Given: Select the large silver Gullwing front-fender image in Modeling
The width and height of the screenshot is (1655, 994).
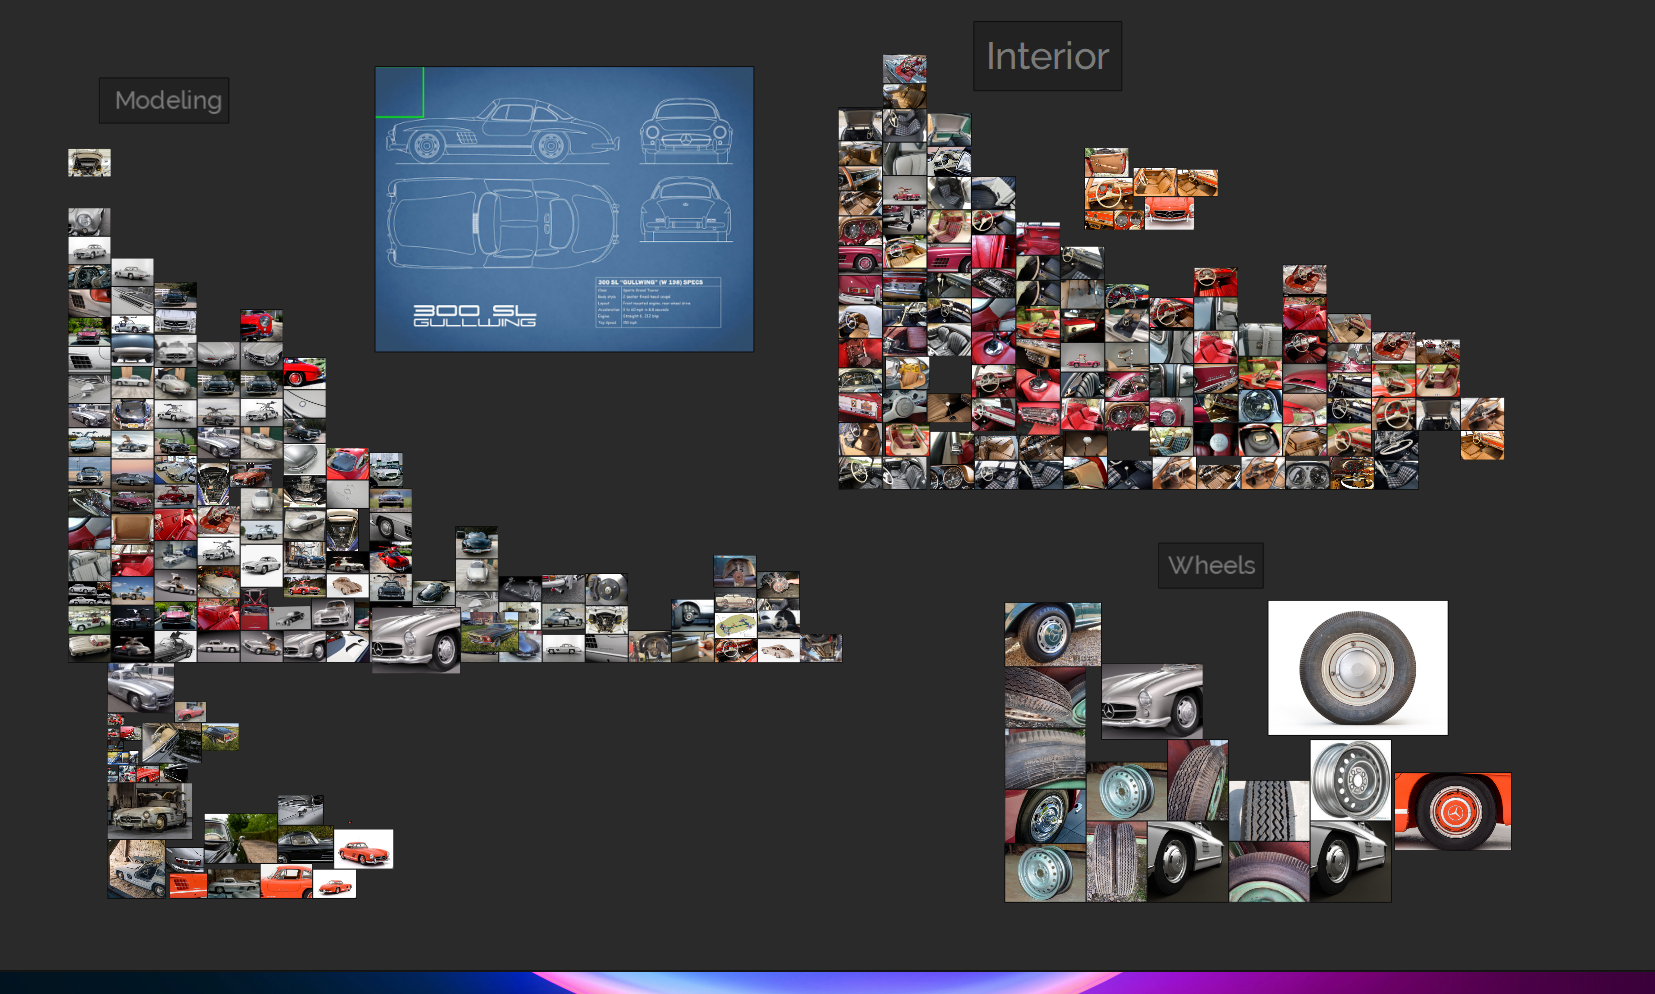Looking at the screenshot, I should (x=415, y=640).
